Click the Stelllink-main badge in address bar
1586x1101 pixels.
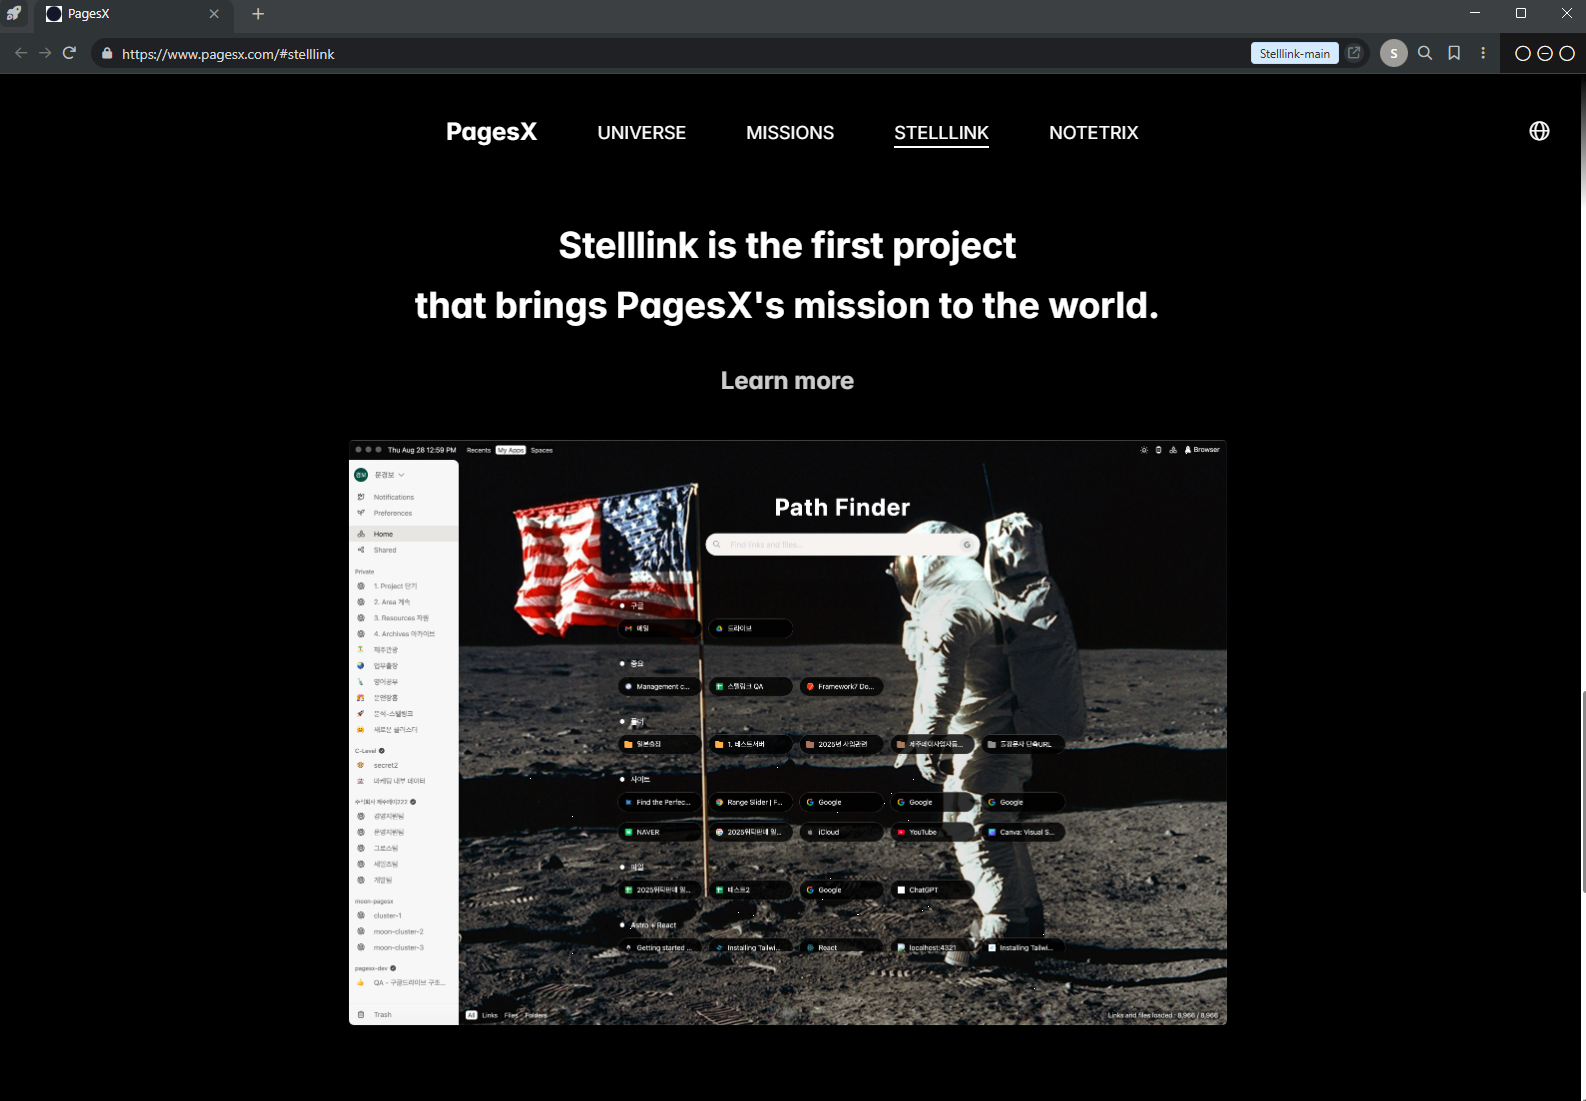tap(1294, 53)
